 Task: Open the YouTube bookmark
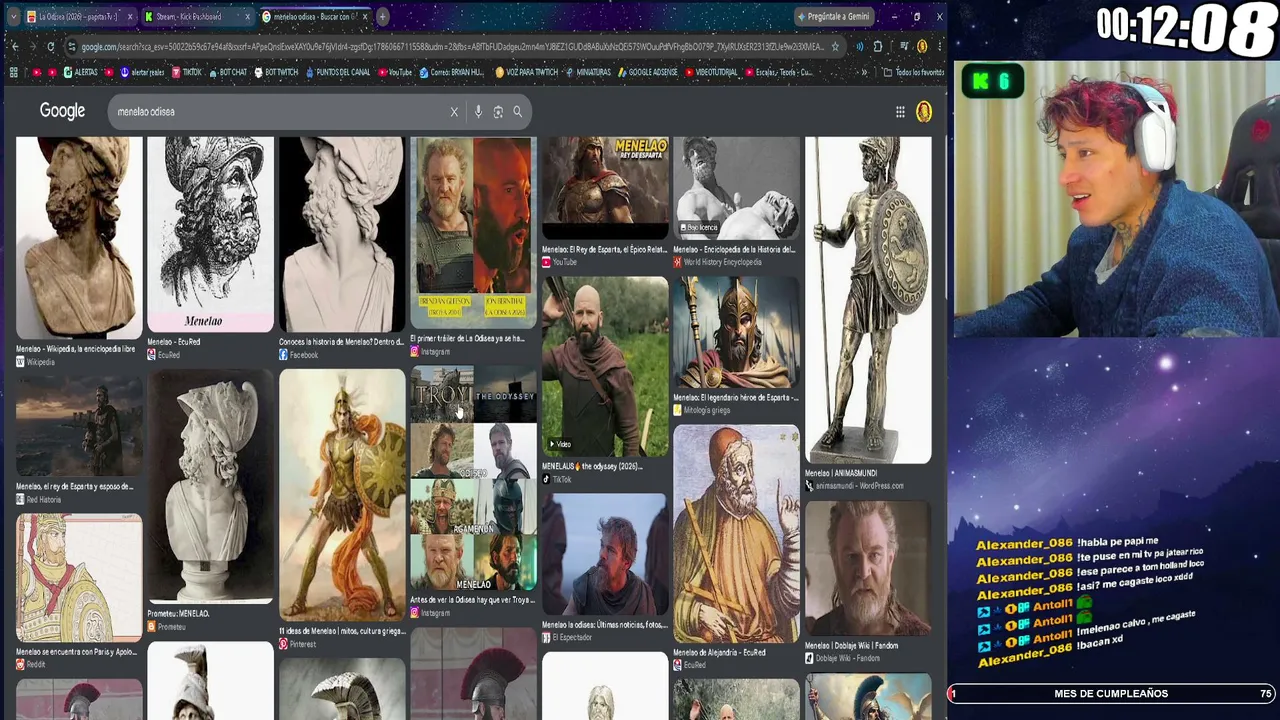[394, 72]
